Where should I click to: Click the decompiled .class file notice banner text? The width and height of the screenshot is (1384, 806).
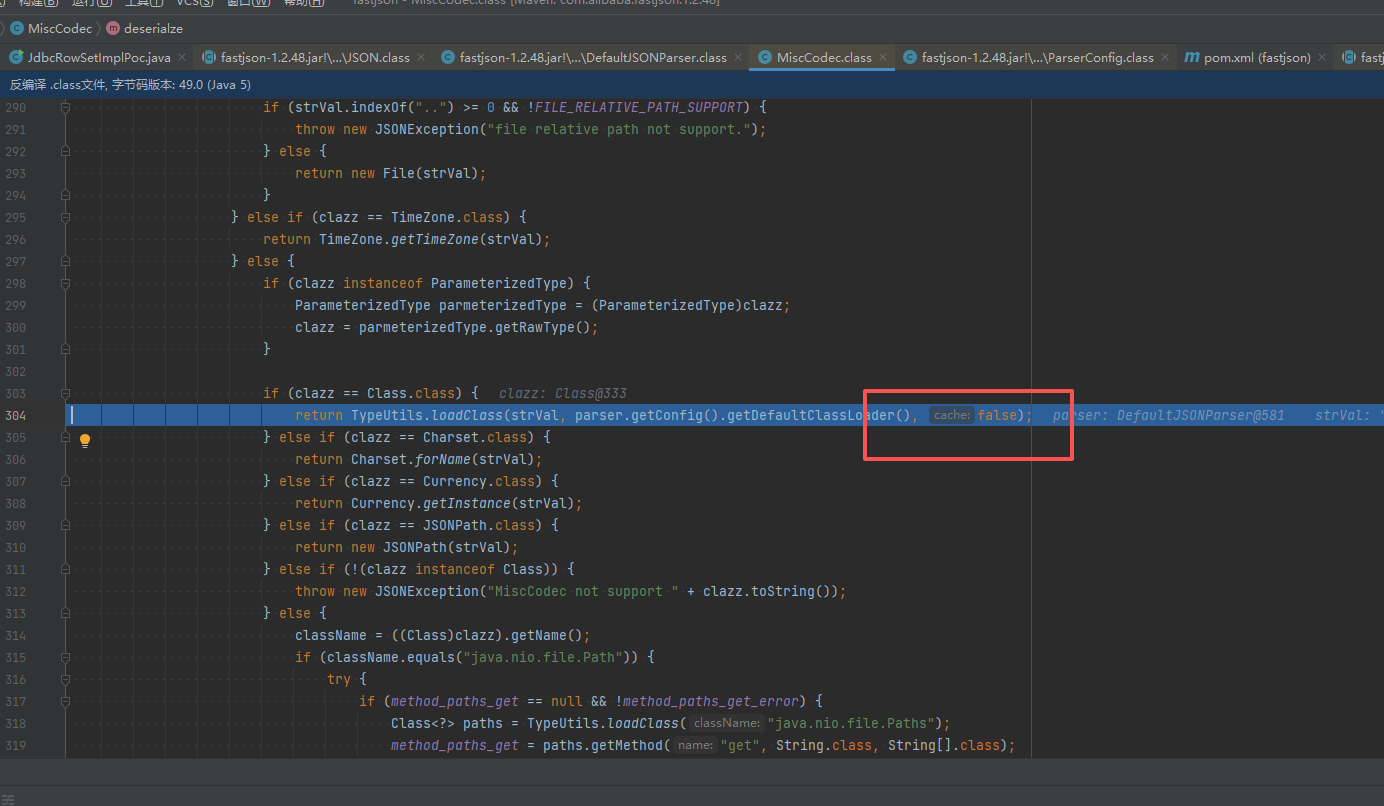(130, 85)
